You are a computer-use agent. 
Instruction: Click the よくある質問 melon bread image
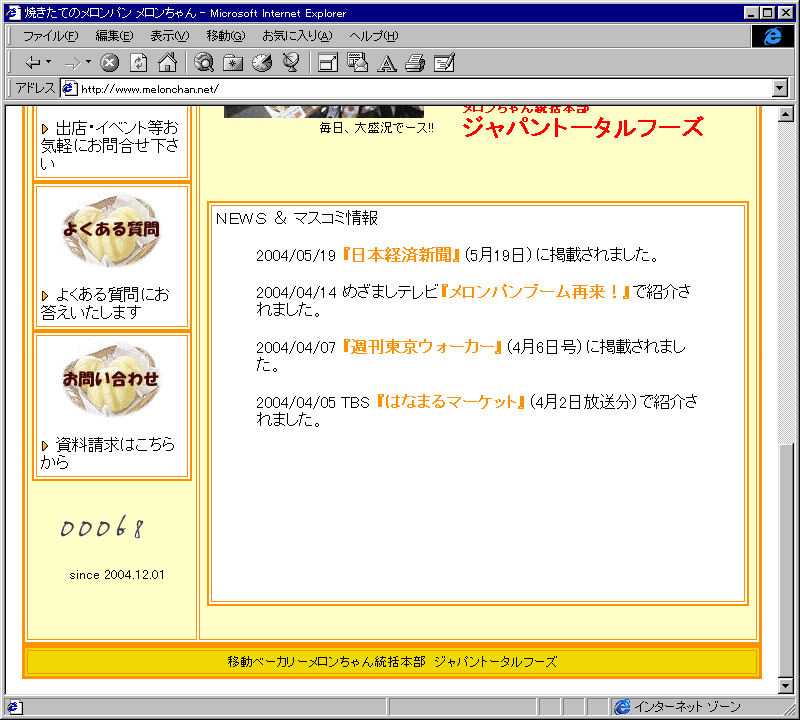111,230
